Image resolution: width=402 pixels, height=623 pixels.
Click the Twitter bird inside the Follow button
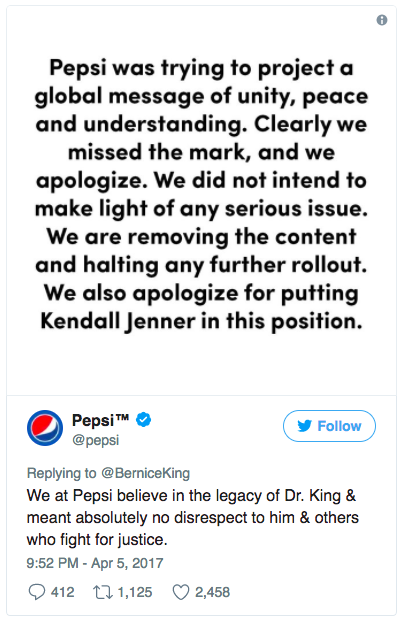pos(305,426)
